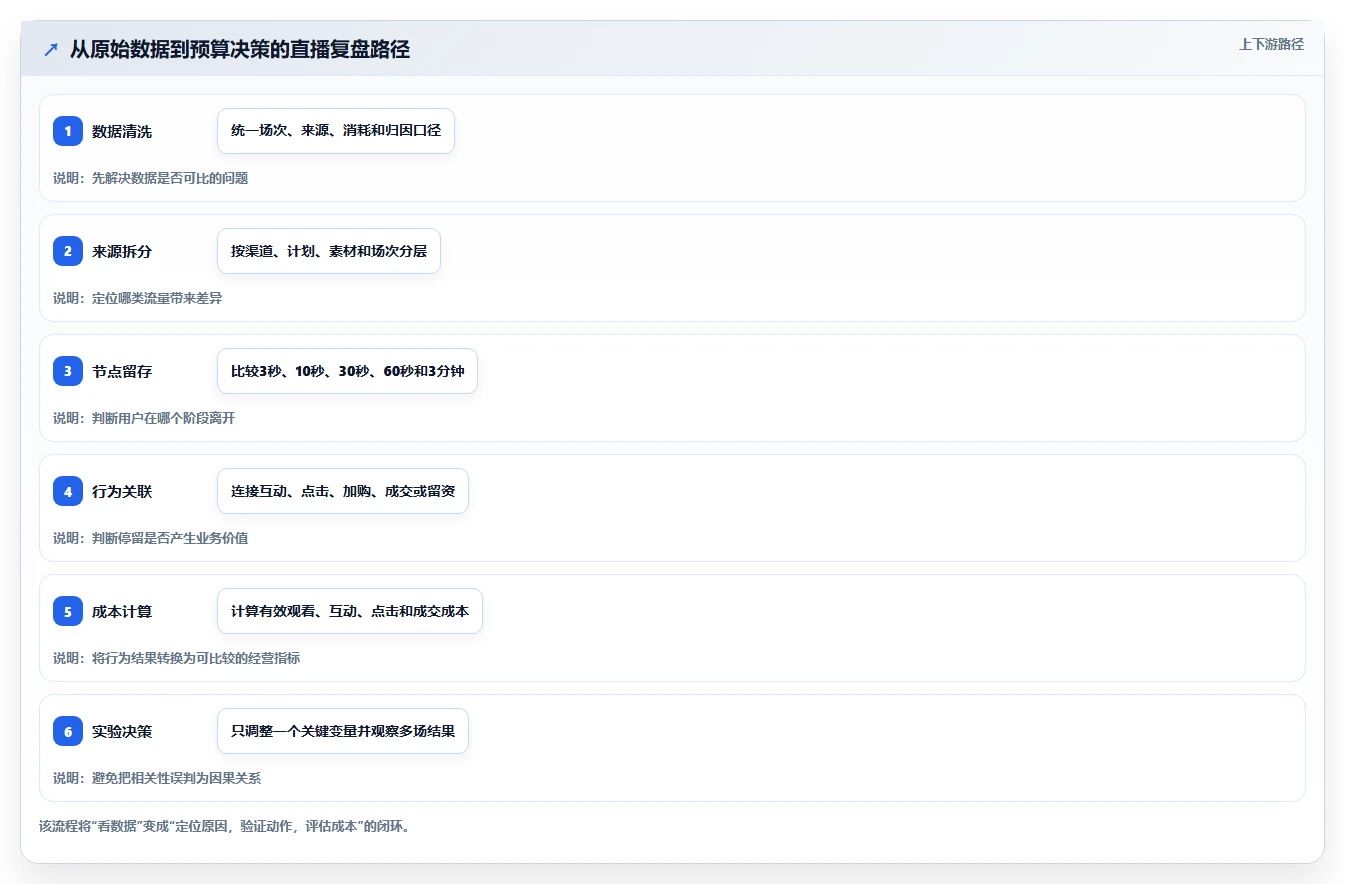Select step number badge 4

coord(68,491)
